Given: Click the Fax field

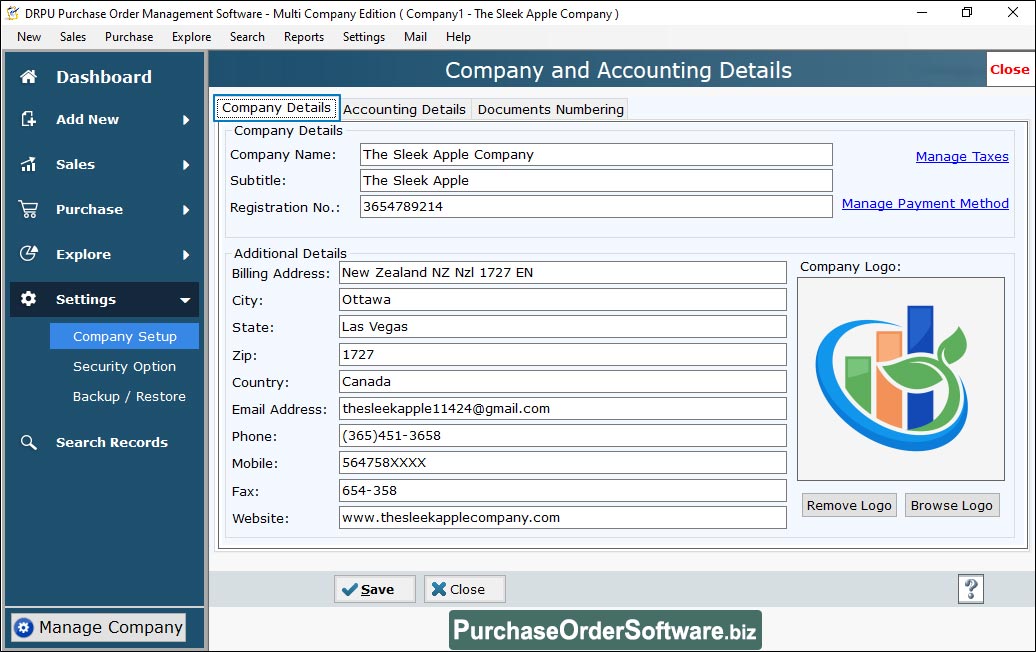Looking at the screenshot, I should (562, 490).
